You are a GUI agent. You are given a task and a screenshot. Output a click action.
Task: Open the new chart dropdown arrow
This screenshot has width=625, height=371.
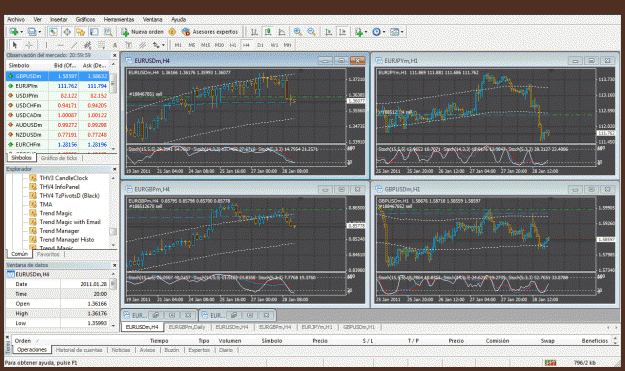[x=22, y=32]
